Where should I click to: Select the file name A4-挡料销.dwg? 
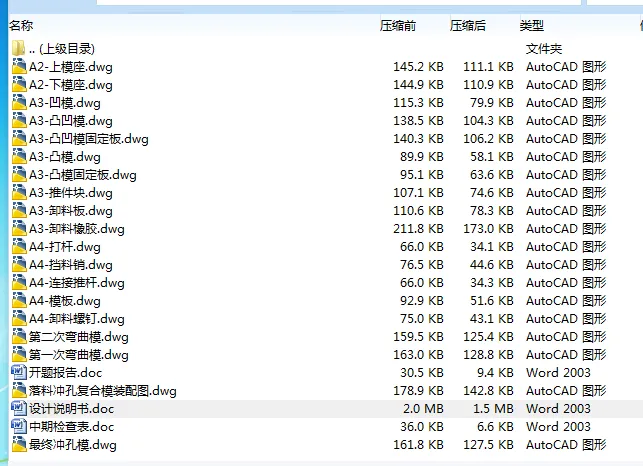[71, 265]
